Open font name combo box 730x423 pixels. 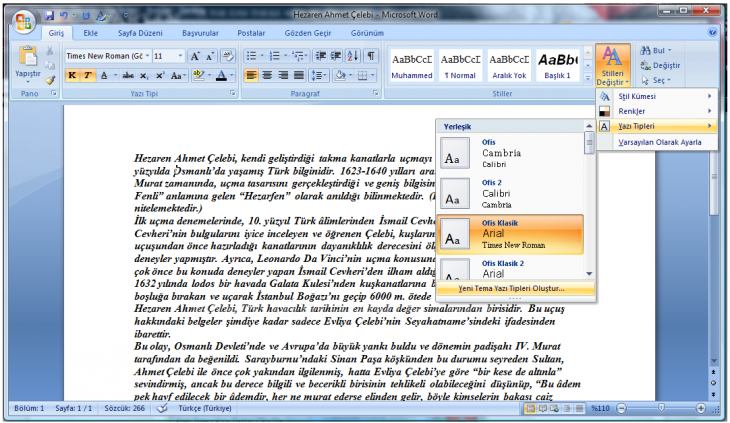pos(108,56)
